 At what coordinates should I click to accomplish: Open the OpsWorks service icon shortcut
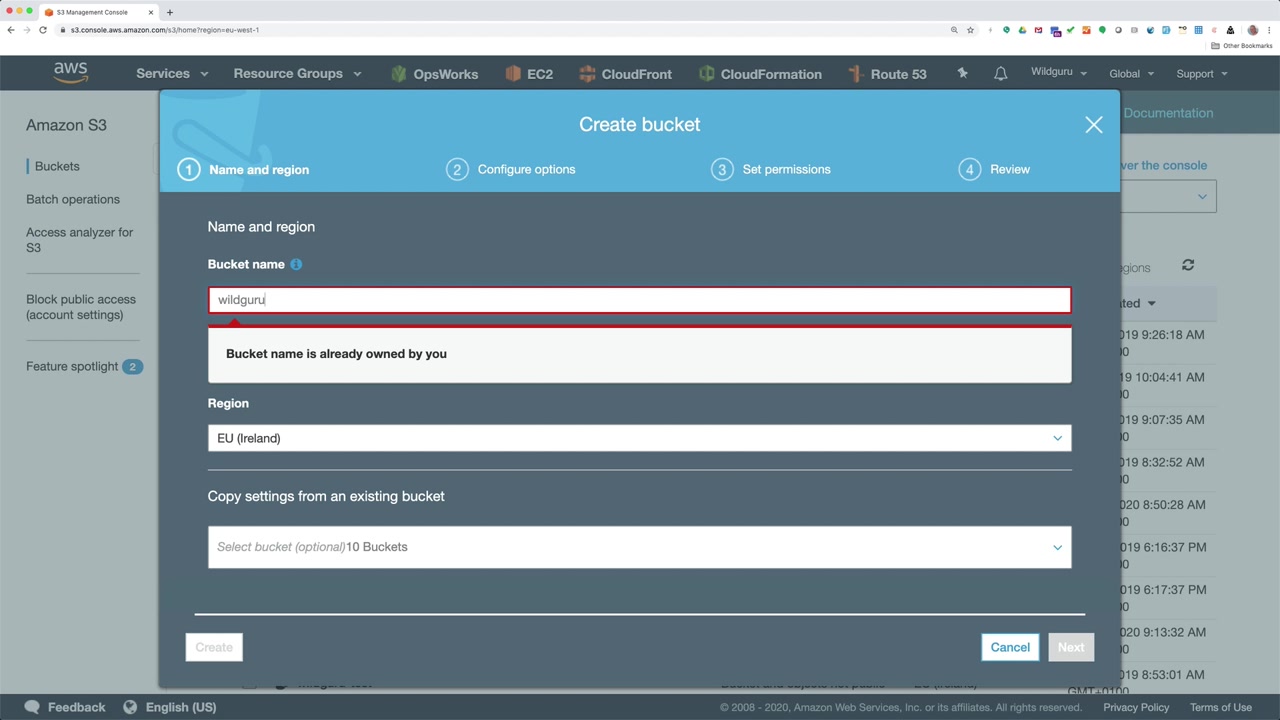click(399, 74)
